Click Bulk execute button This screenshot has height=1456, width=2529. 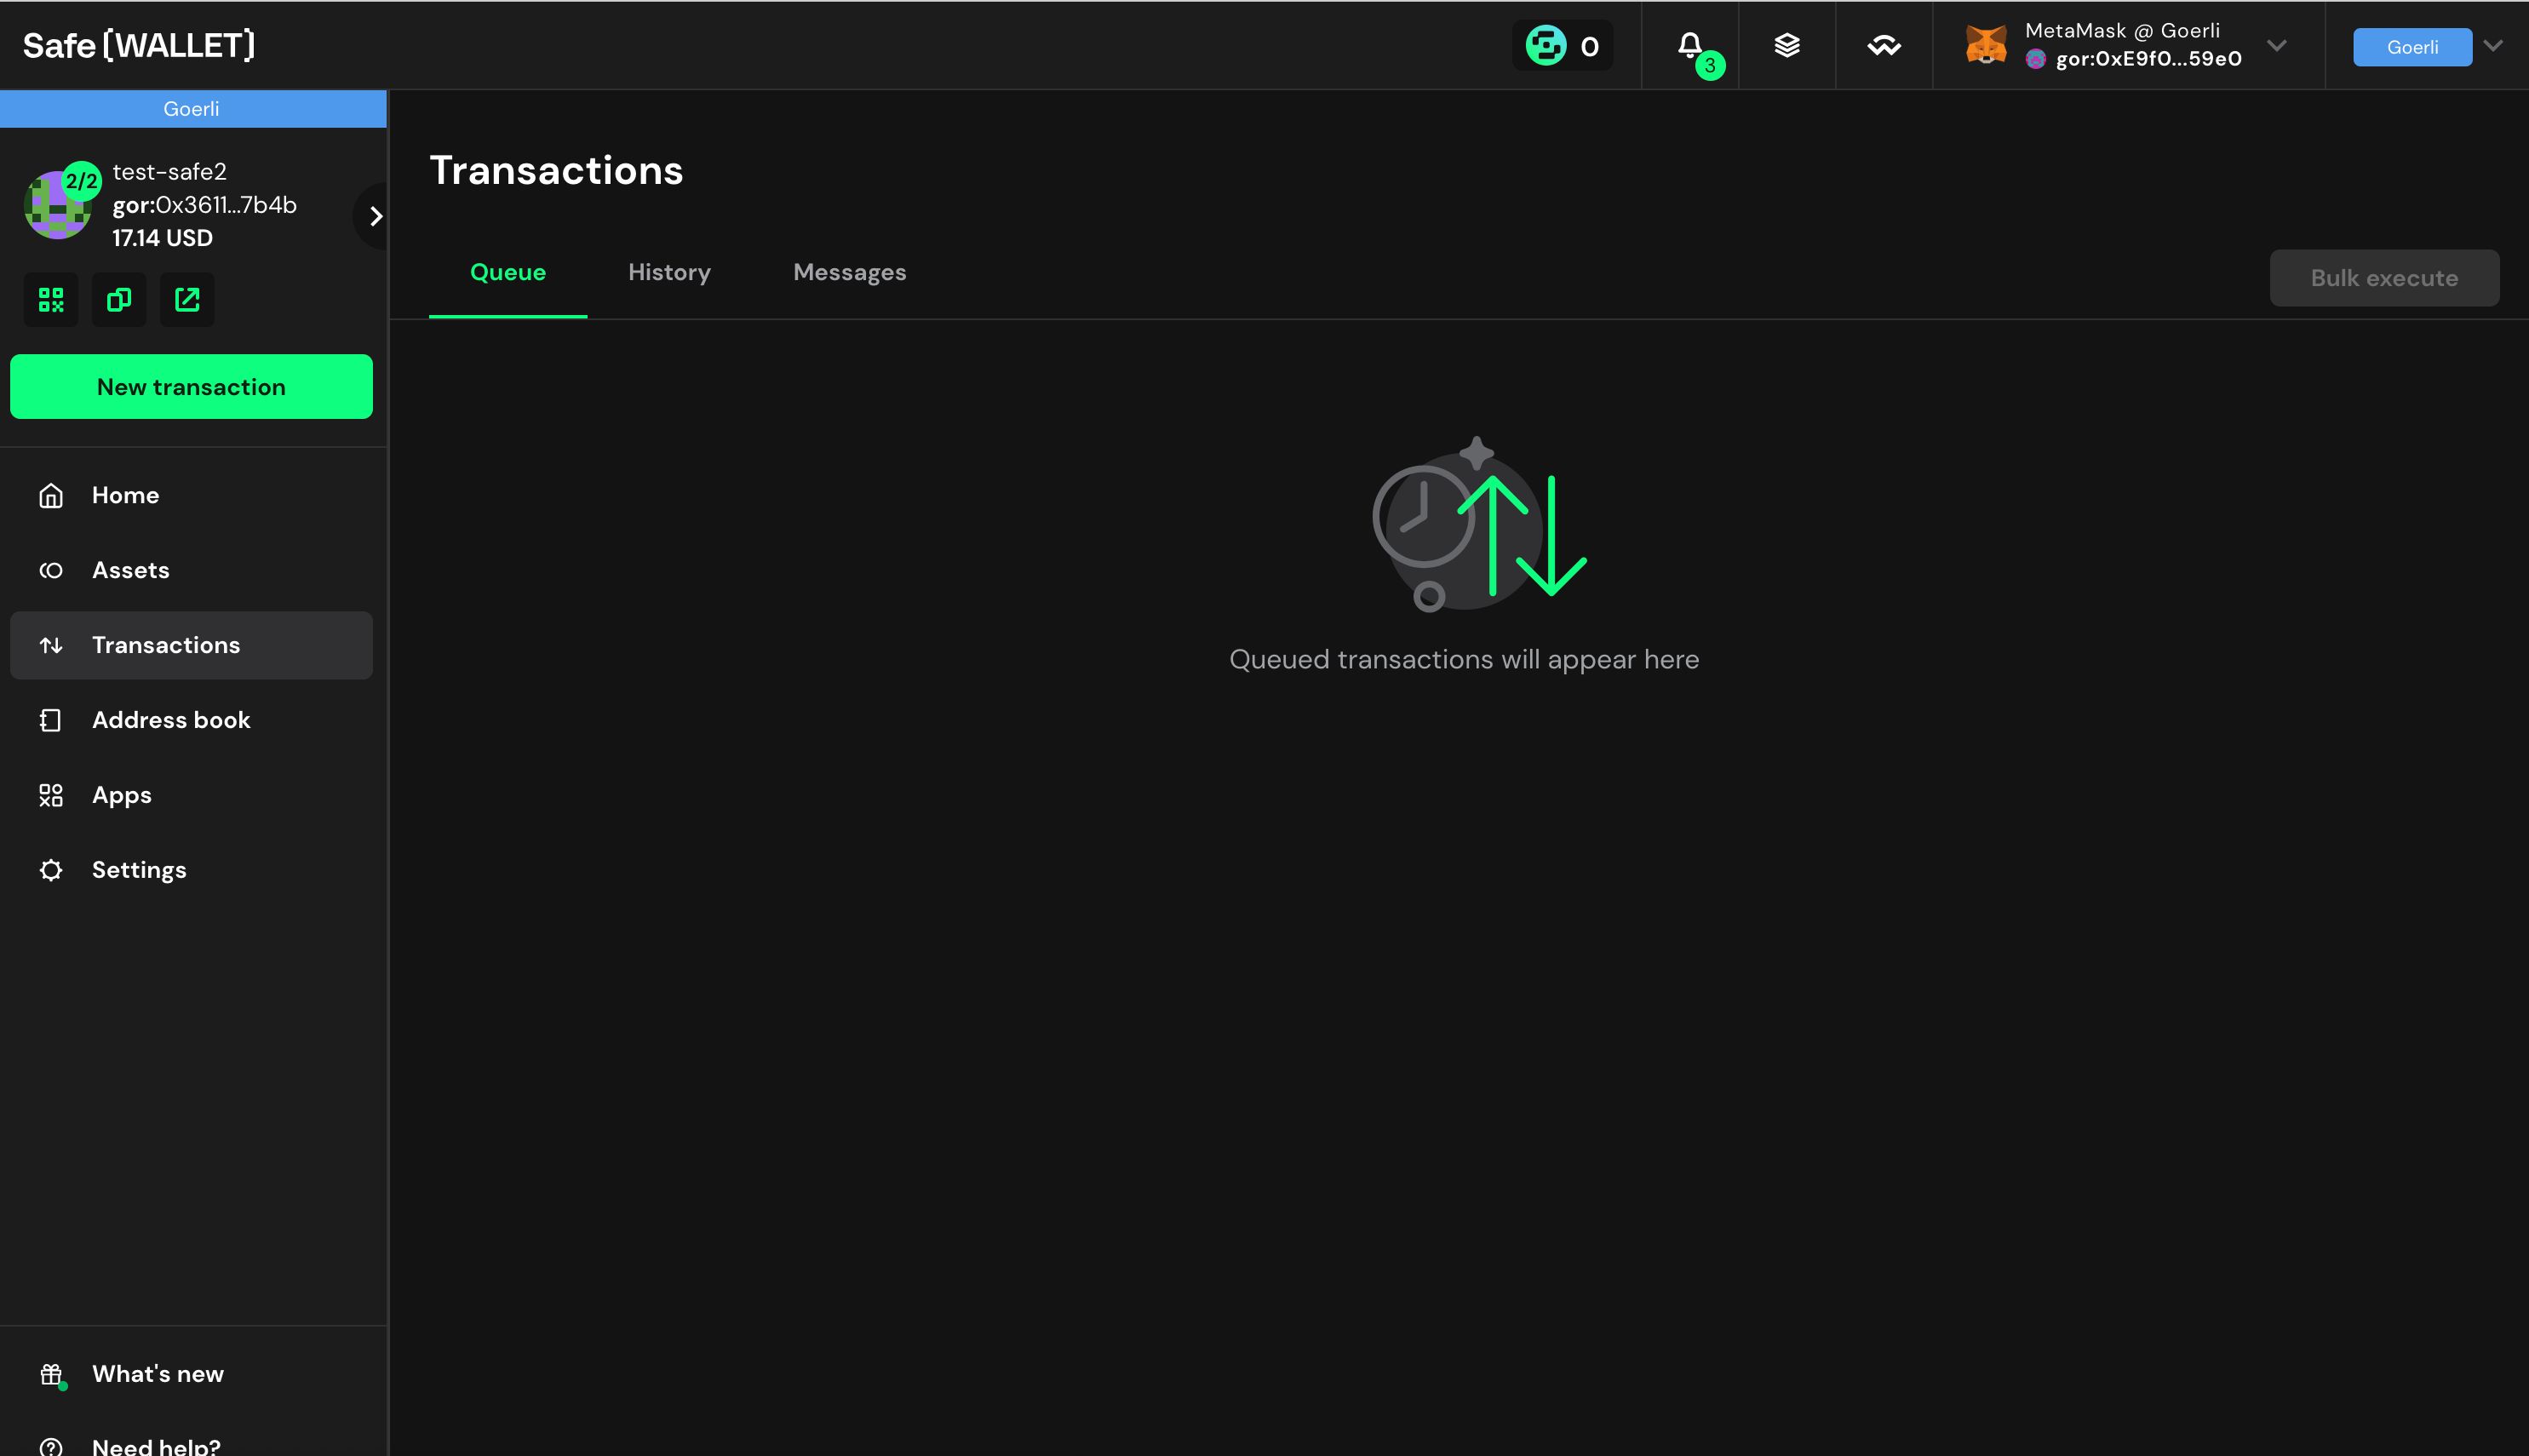pos(2384,278)
